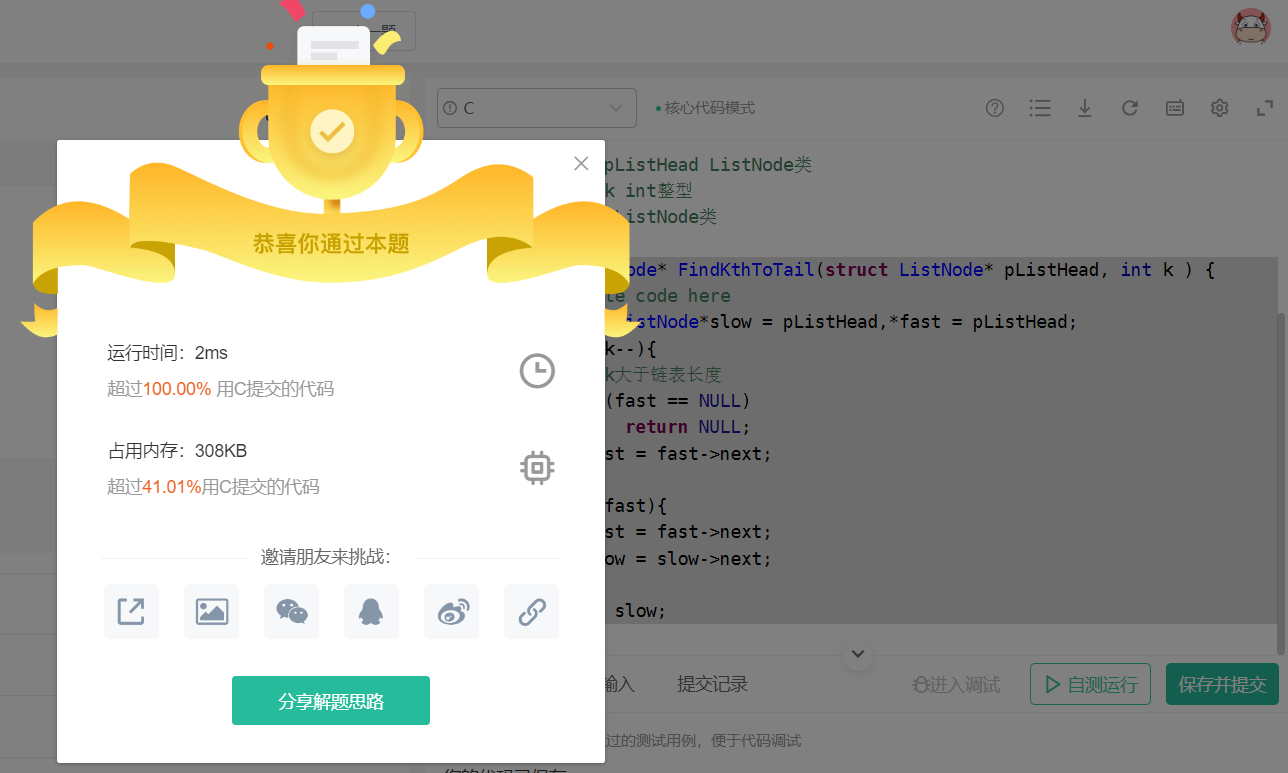Click the user avatar

[1250, 28]
